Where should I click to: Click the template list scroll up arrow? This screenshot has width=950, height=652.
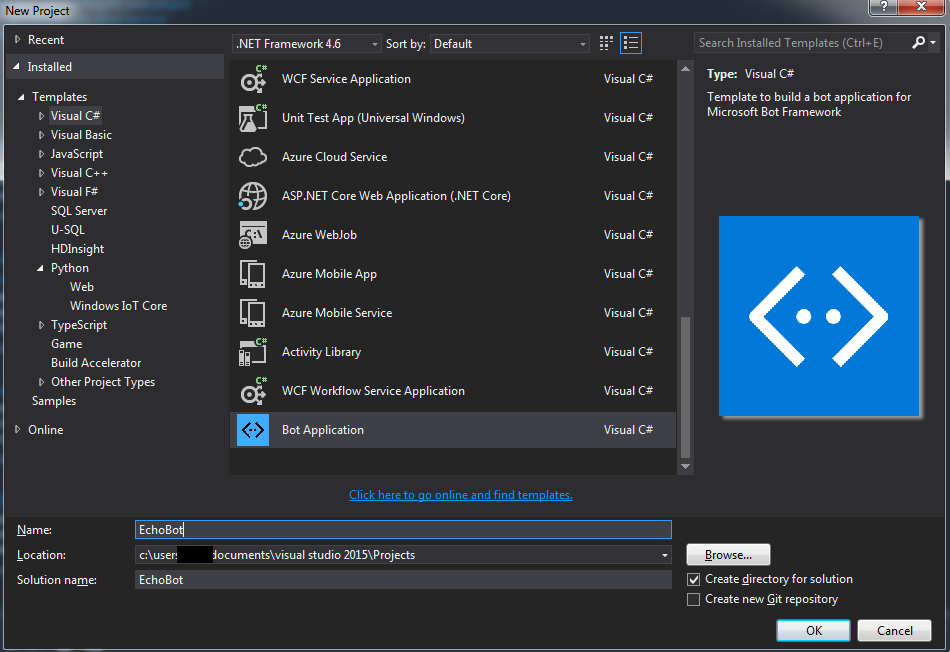[685, 69]
